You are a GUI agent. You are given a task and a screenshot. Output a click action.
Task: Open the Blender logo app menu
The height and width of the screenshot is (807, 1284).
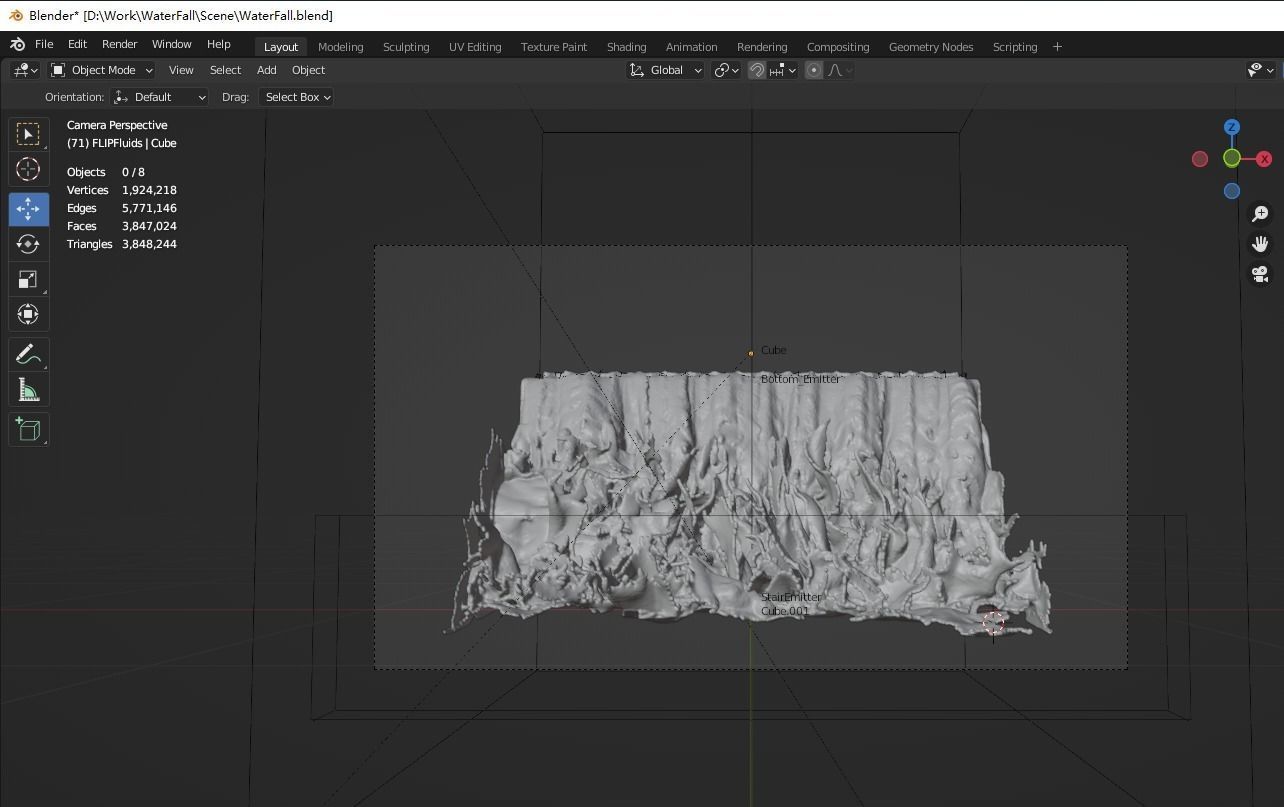(17, 45)
